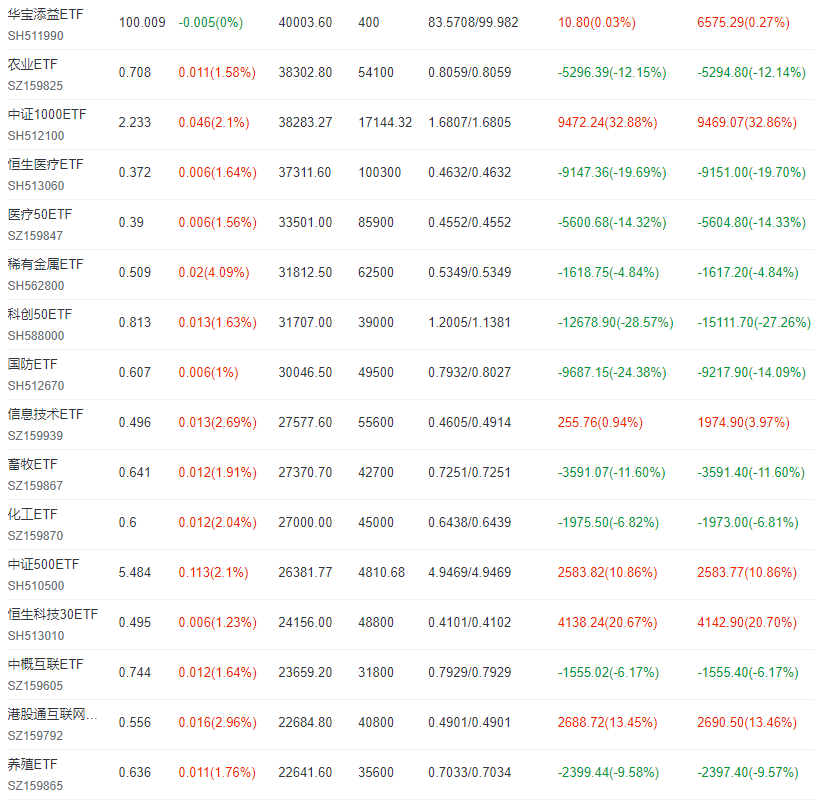The image size is (814, 800).
Task: Select code SZ159865
Action: point(35,785)
